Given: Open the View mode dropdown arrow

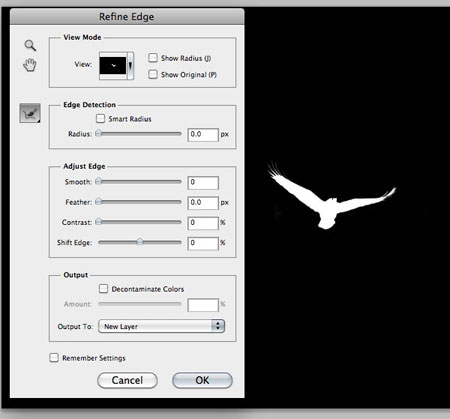Looking at the screenshot, I should 131,66.
